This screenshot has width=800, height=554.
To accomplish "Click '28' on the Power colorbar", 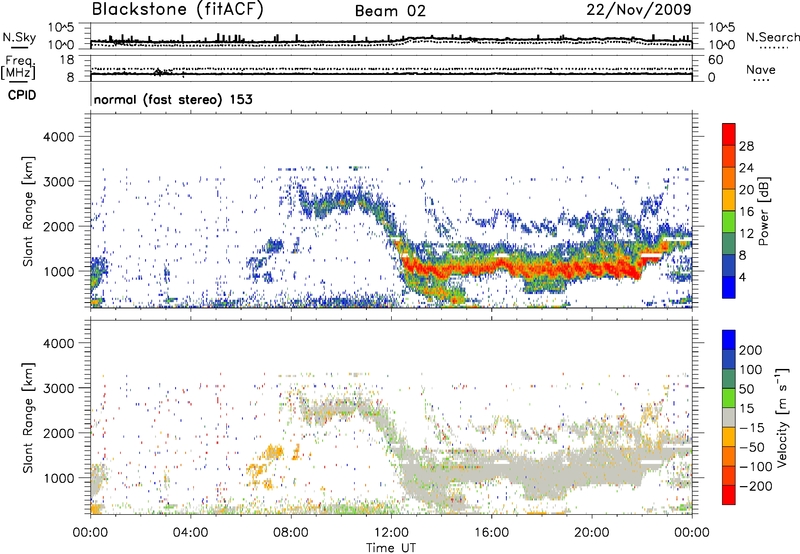I will pos(746,146).
